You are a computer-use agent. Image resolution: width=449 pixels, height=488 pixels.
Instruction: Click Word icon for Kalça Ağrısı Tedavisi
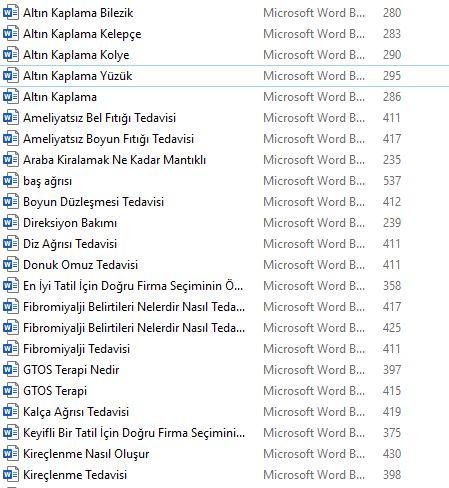tap(10, 412)
